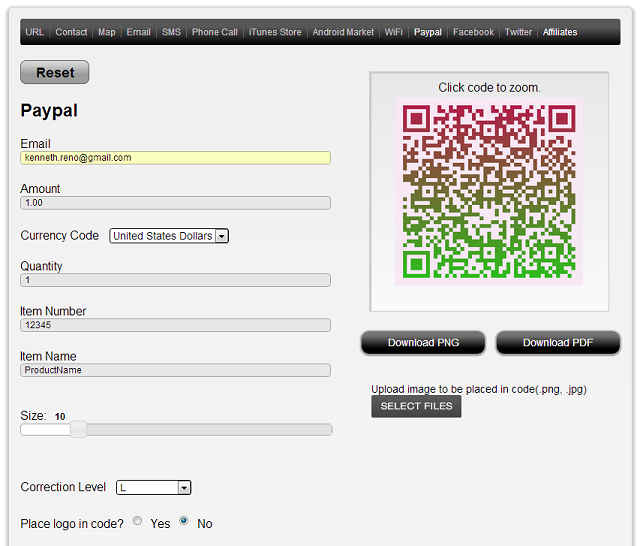This screenshot has width=640, height=546.
Task: Open the URL tab
Action: click(34, 32)
